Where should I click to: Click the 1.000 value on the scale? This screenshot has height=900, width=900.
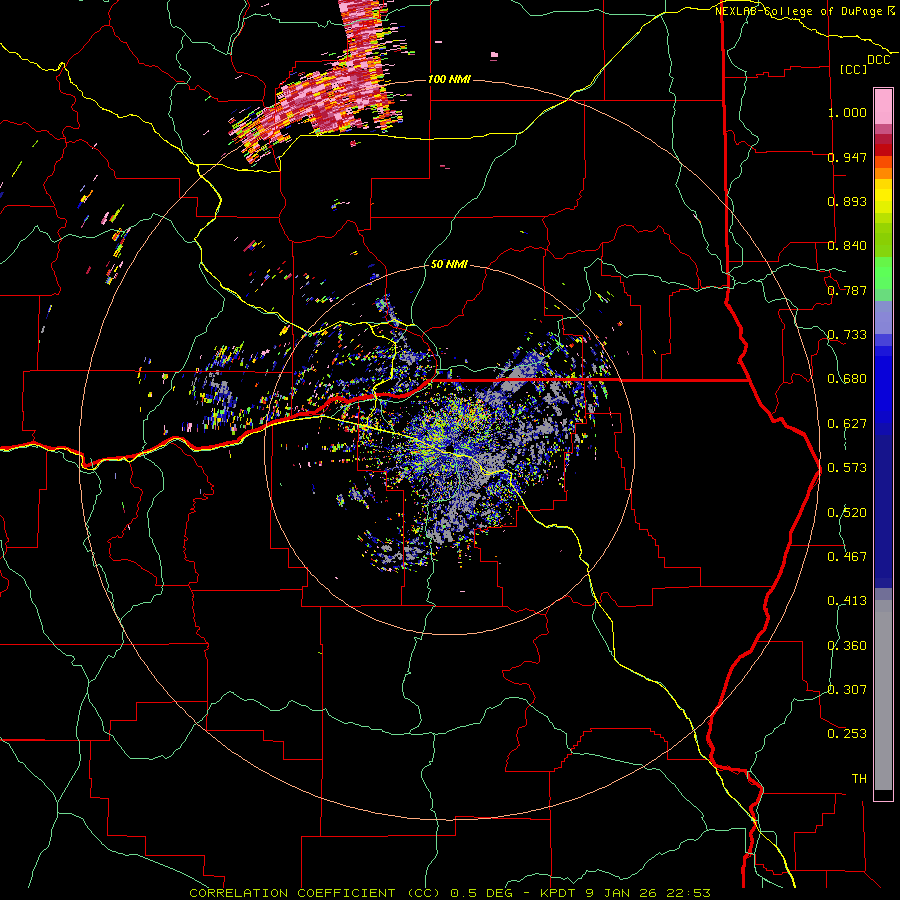[x=847, y=112]
